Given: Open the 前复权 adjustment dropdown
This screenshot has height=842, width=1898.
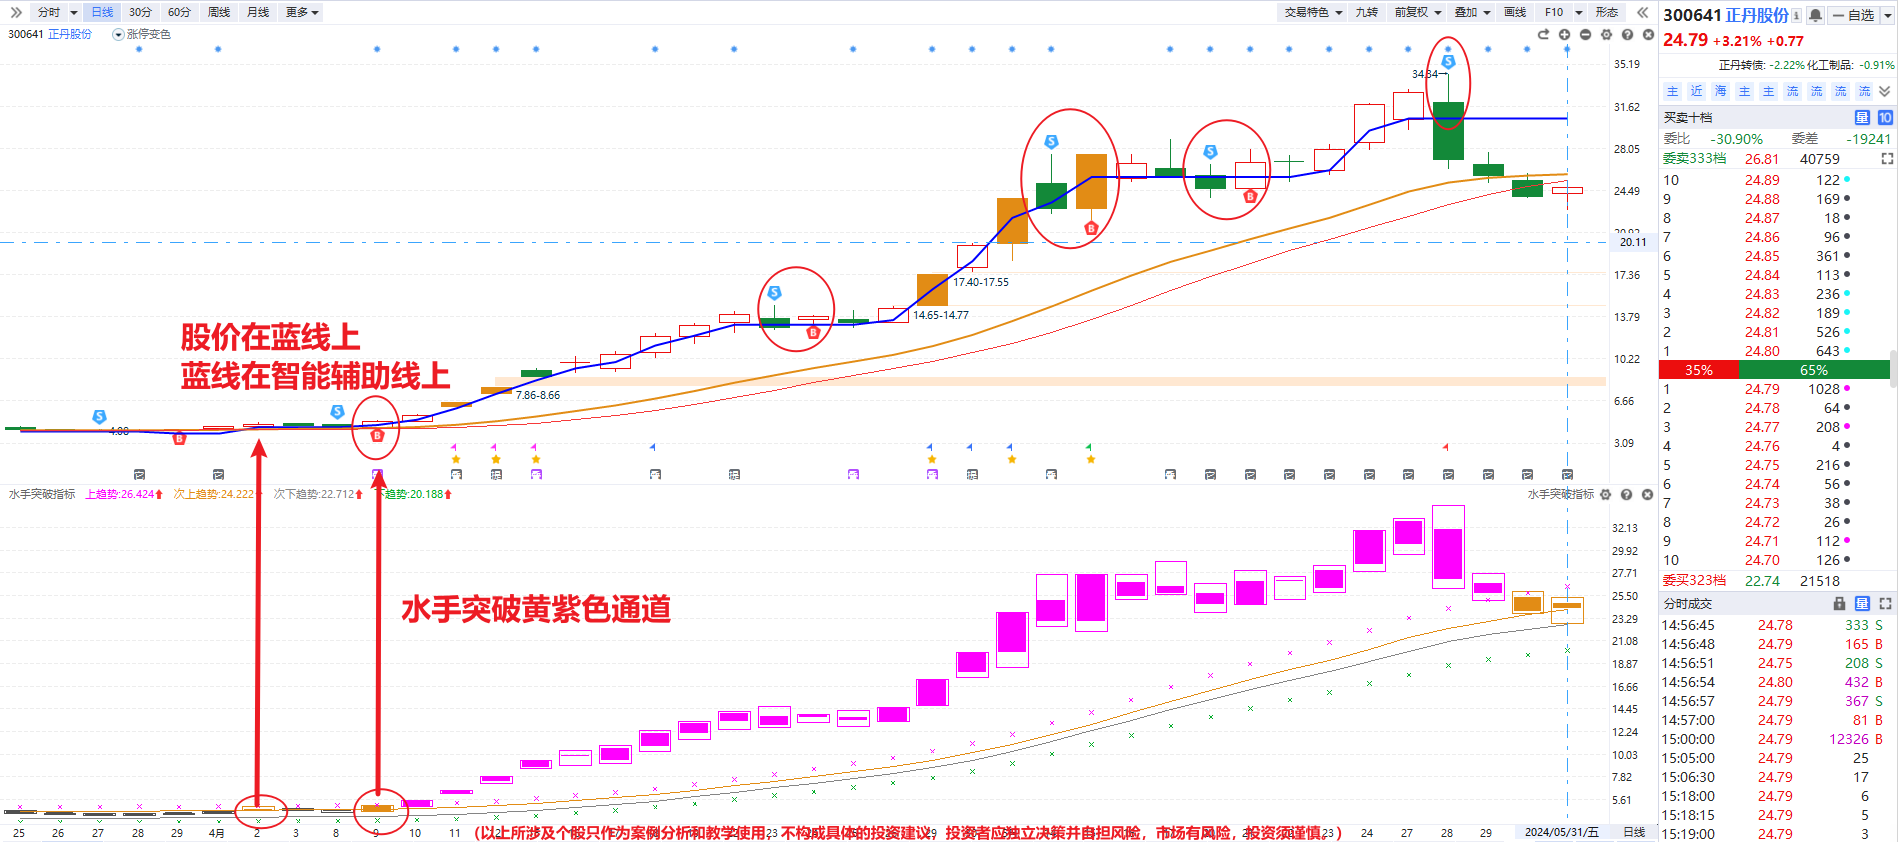Looking at the screenshot, I should [x=1417, y=12].
